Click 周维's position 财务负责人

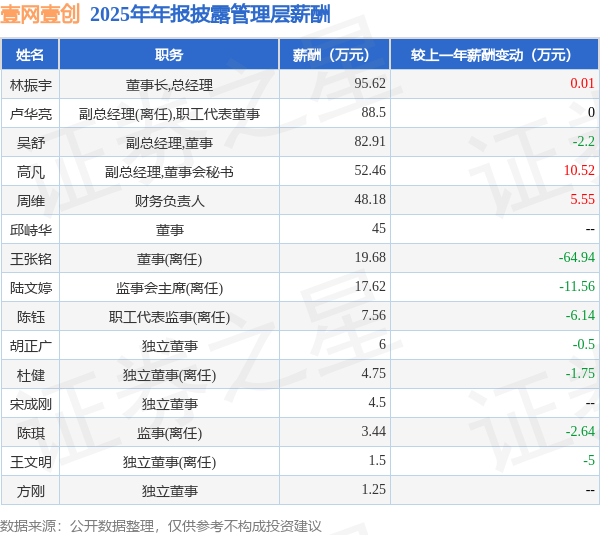tap(169, 201)
